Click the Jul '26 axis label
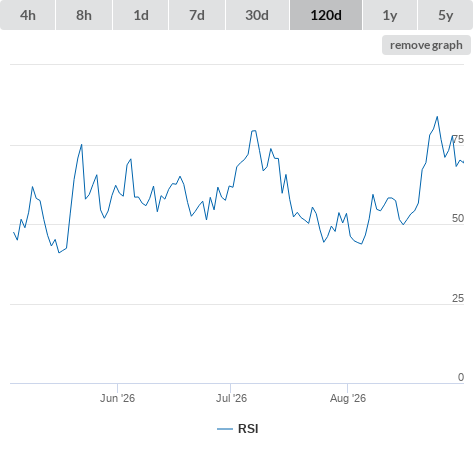This screenshot has height=455, width=474. (231, 398)
